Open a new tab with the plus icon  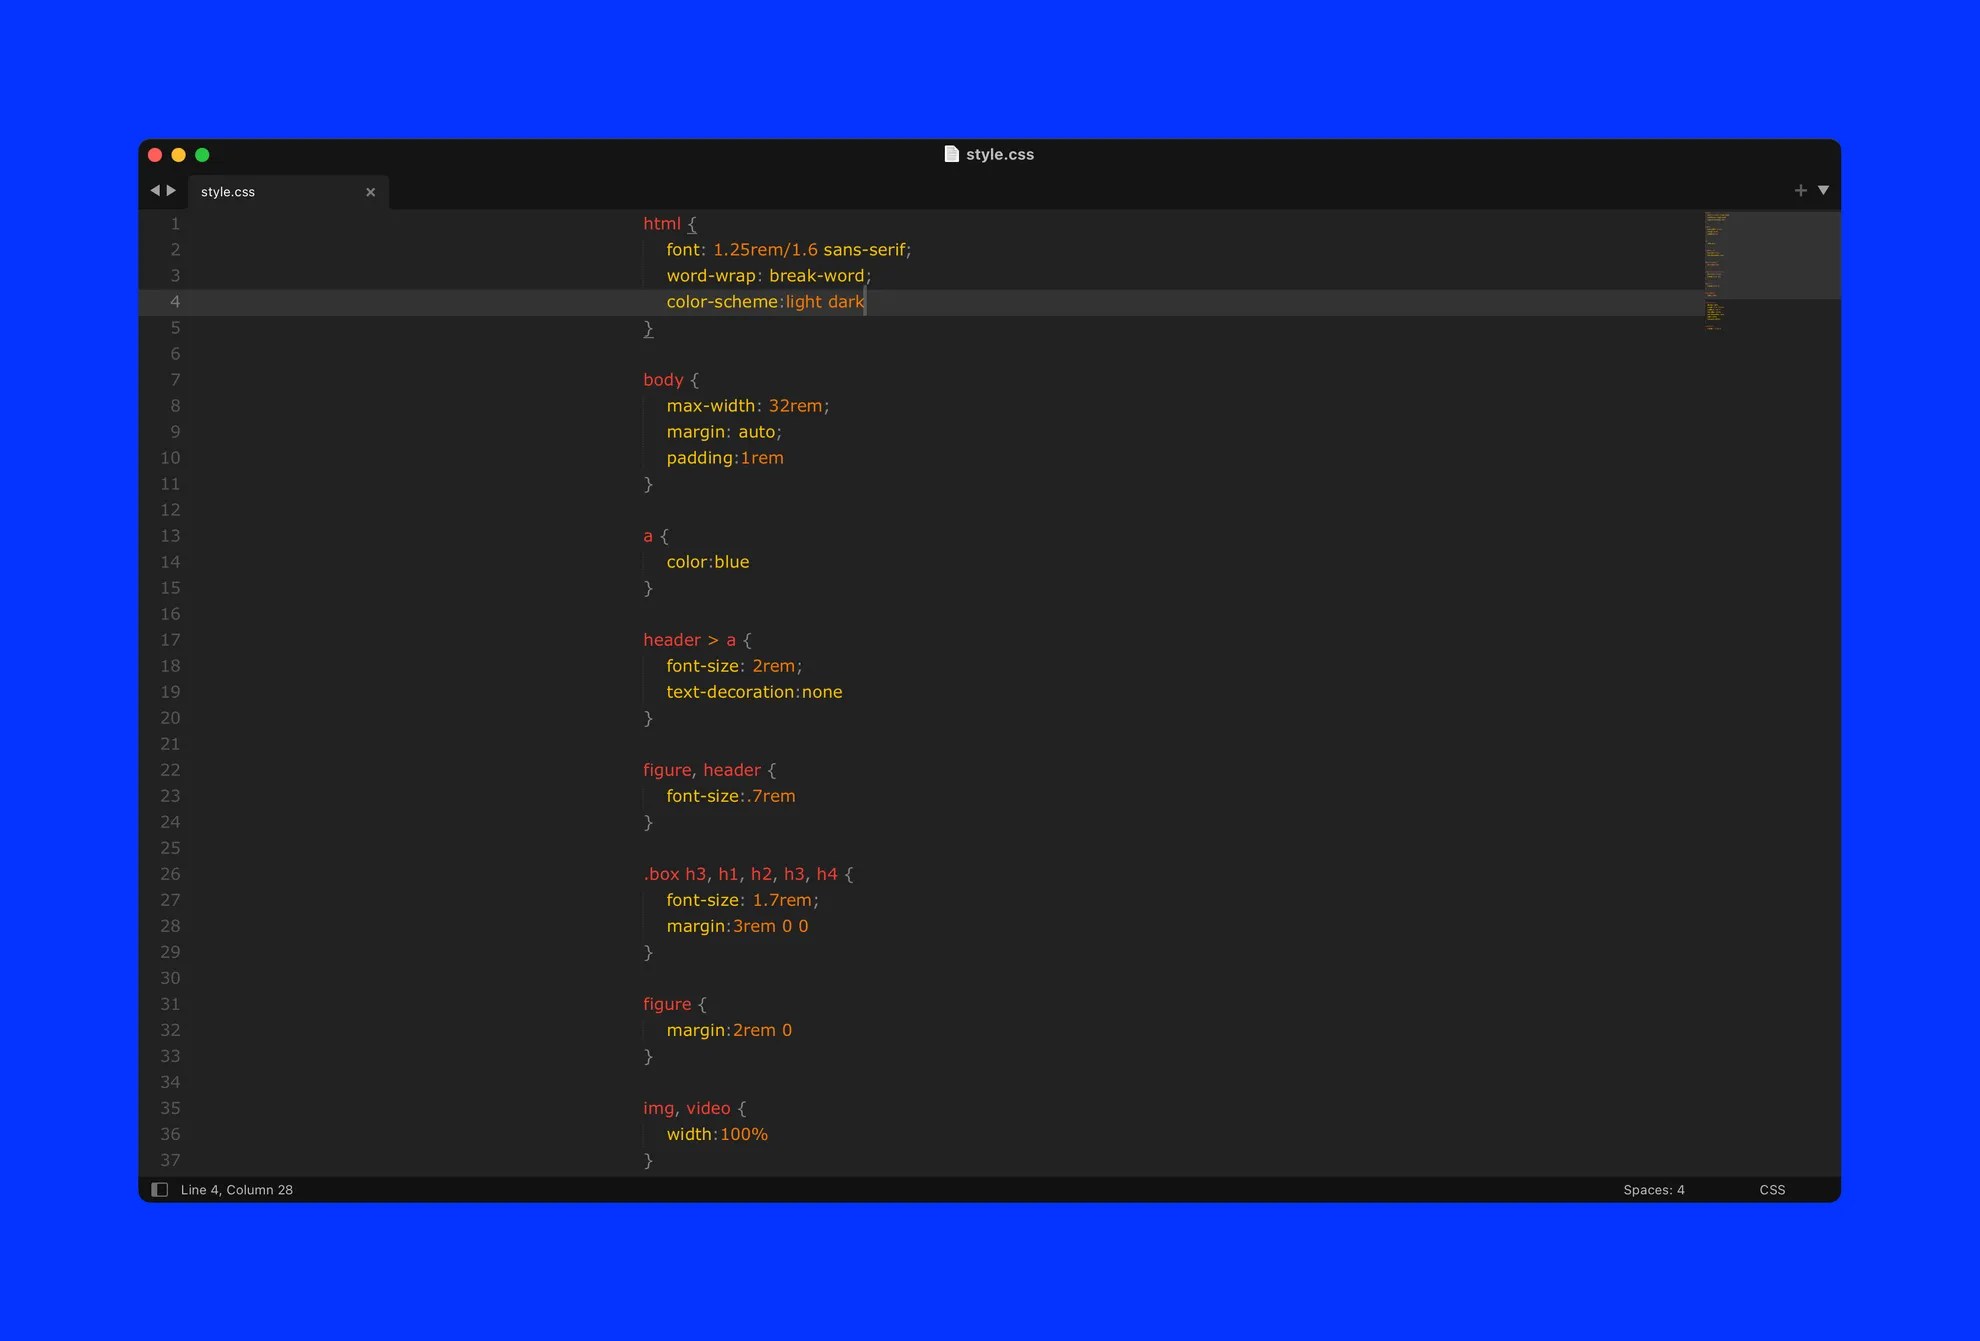coord(1800,190)
